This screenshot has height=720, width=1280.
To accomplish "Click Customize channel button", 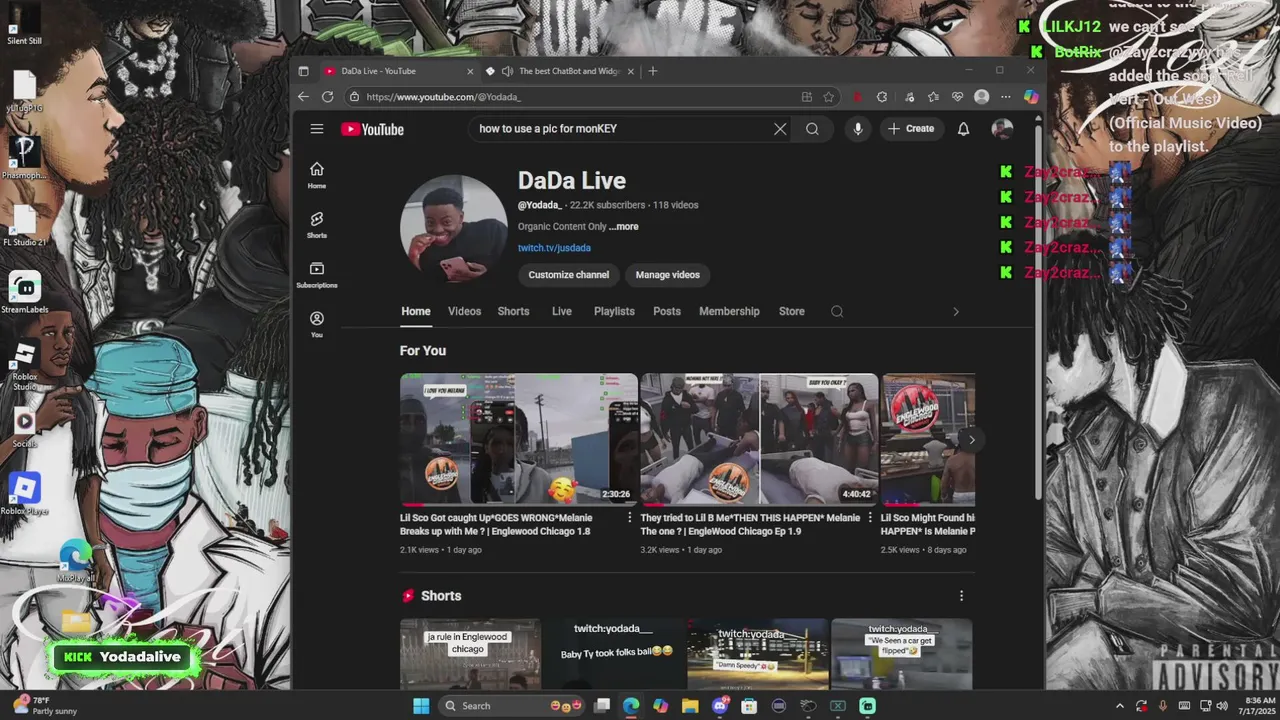I will [x=568, y=275].
